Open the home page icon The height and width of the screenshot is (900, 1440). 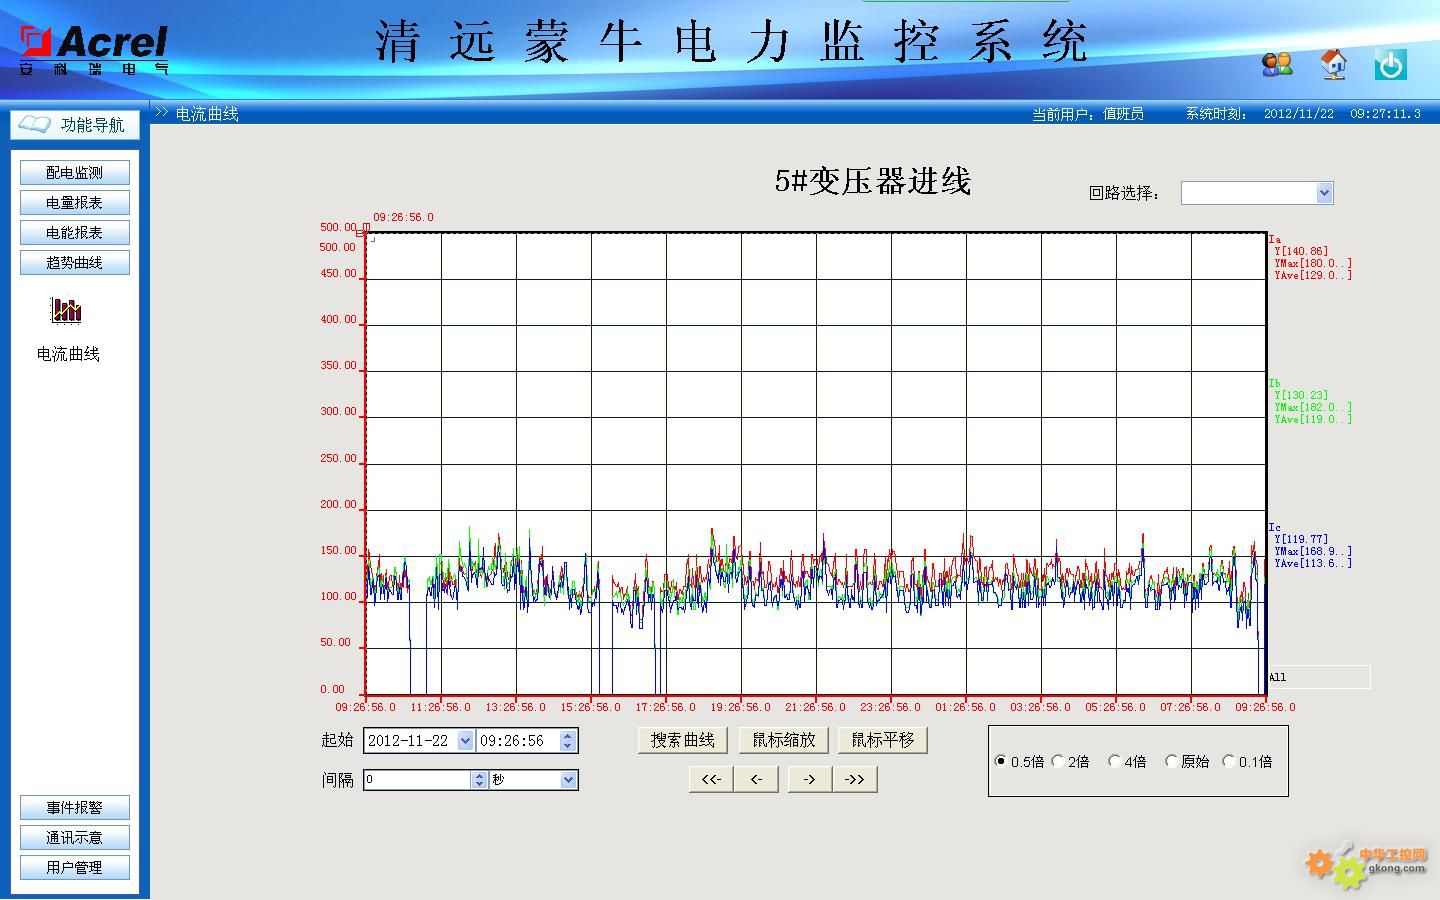point(1333,65)
